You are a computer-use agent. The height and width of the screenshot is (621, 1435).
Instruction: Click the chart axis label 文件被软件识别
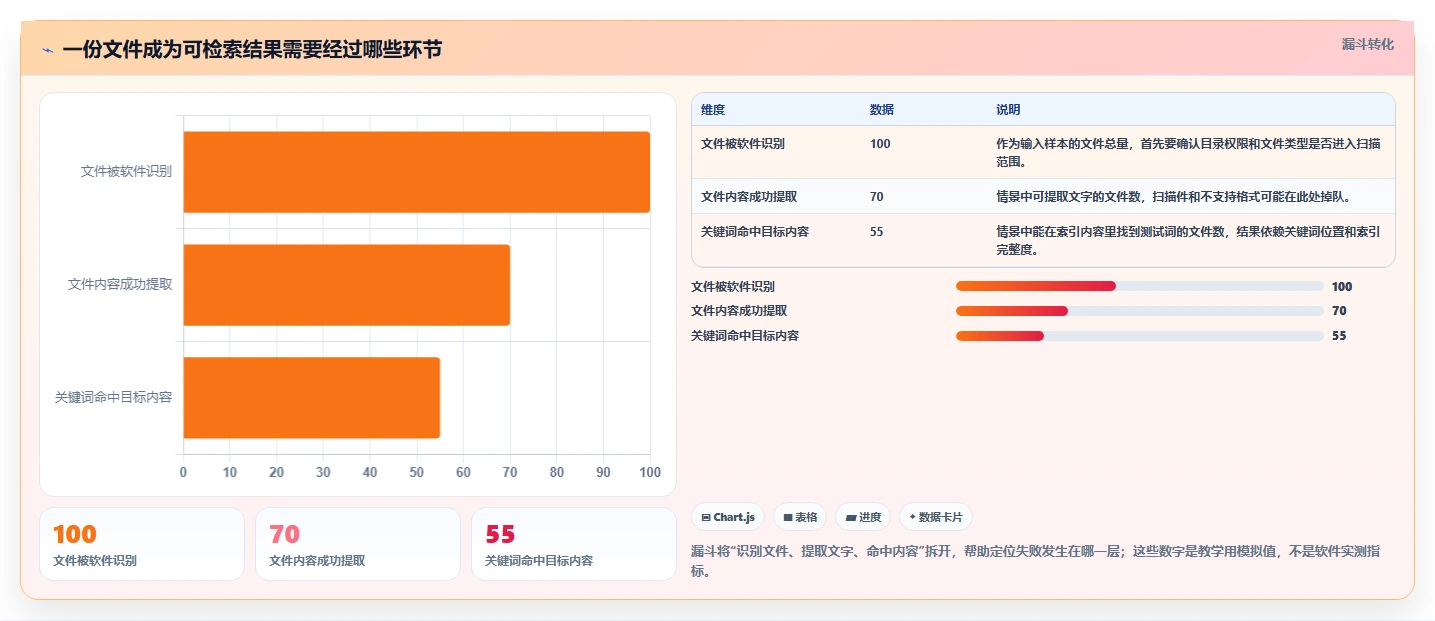point(126,171)
